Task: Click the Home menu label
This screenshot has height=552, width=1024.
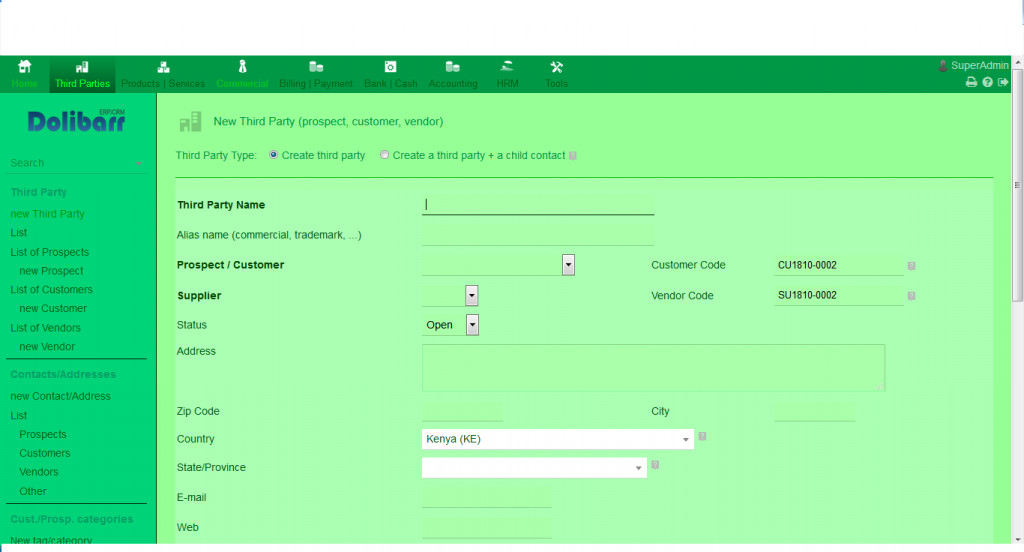Action: coord(24,84)
